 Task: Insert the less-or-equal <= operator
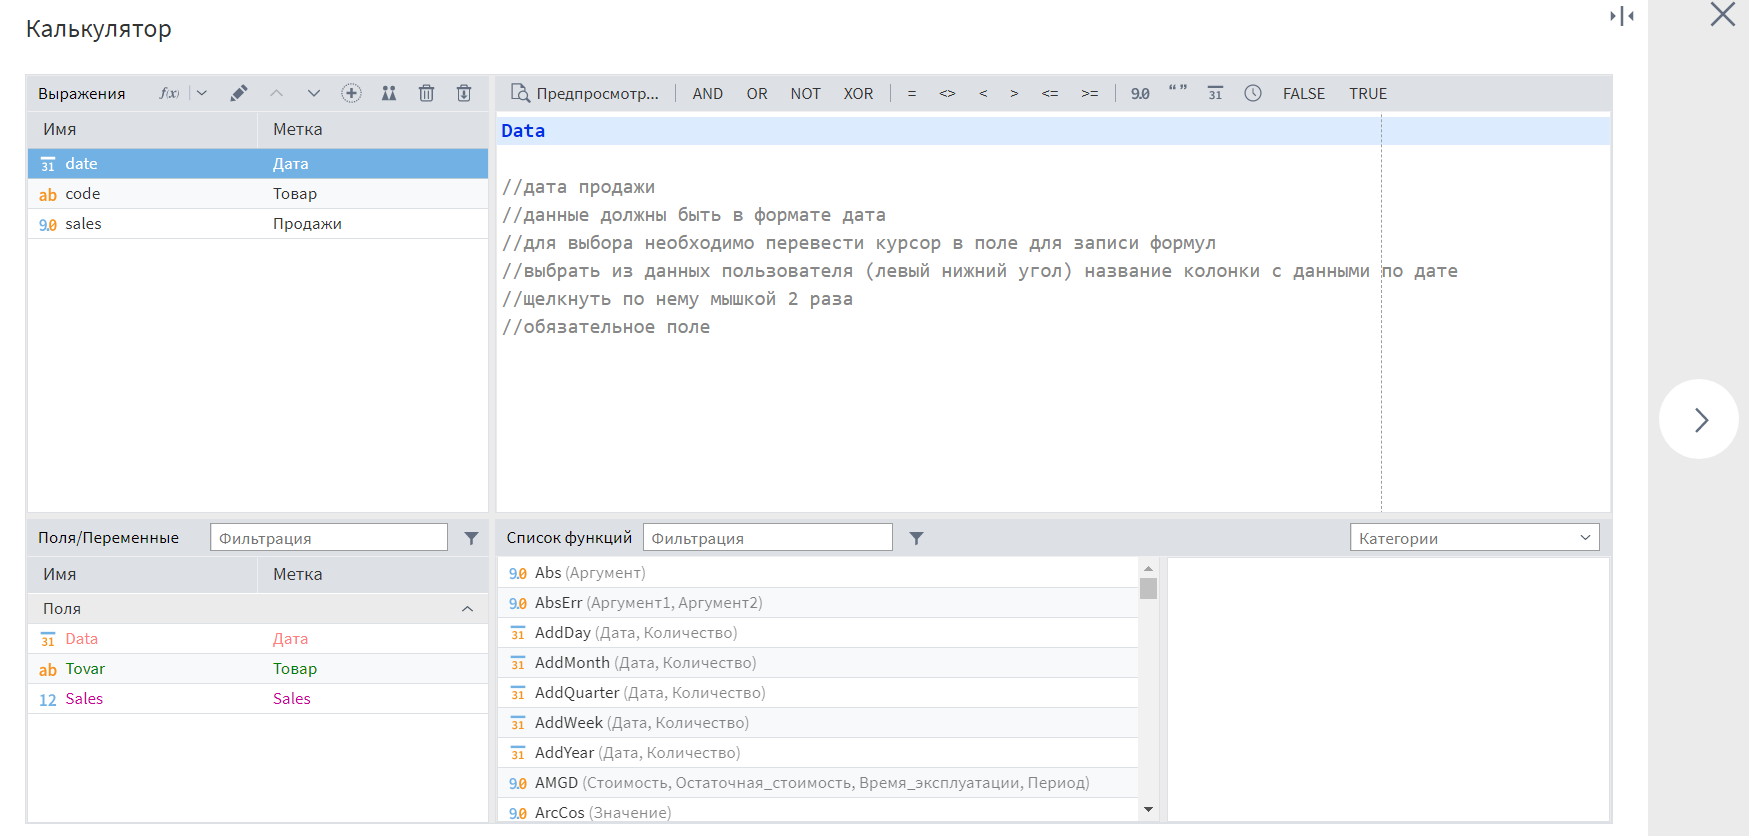1050,93
